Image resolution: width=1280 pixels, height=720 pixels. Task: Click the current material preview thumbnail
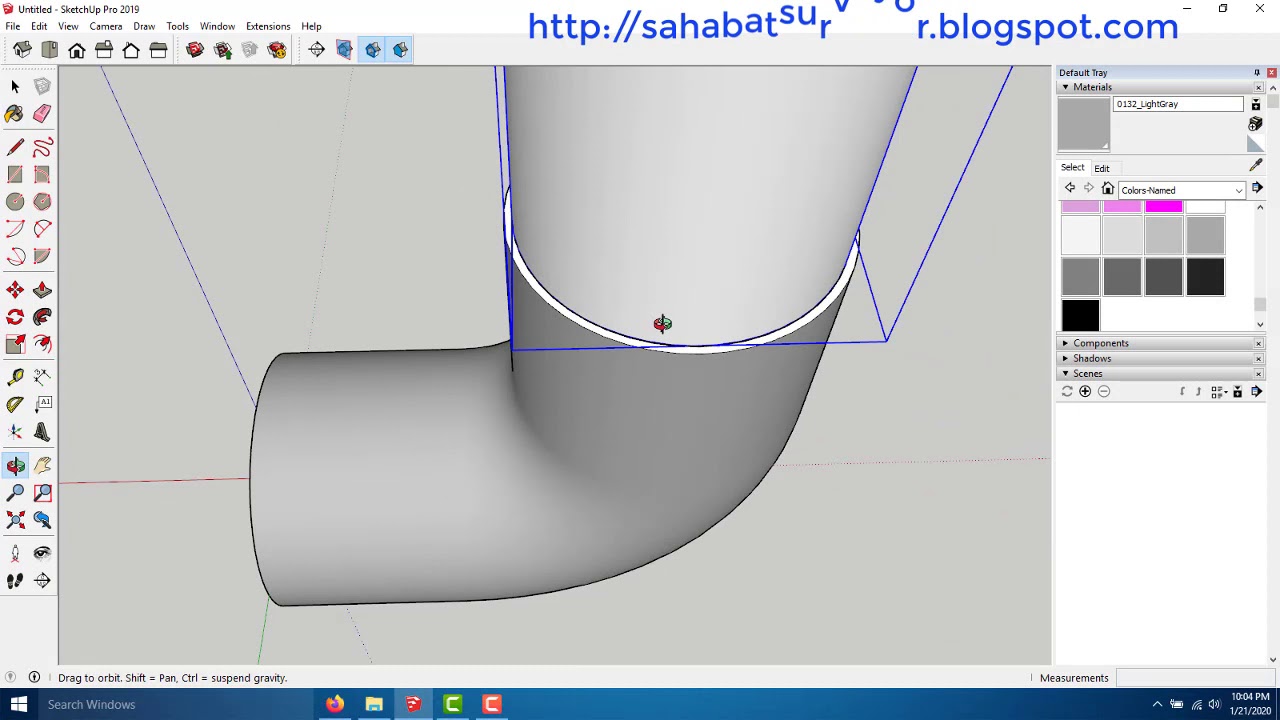[1084, 125]
